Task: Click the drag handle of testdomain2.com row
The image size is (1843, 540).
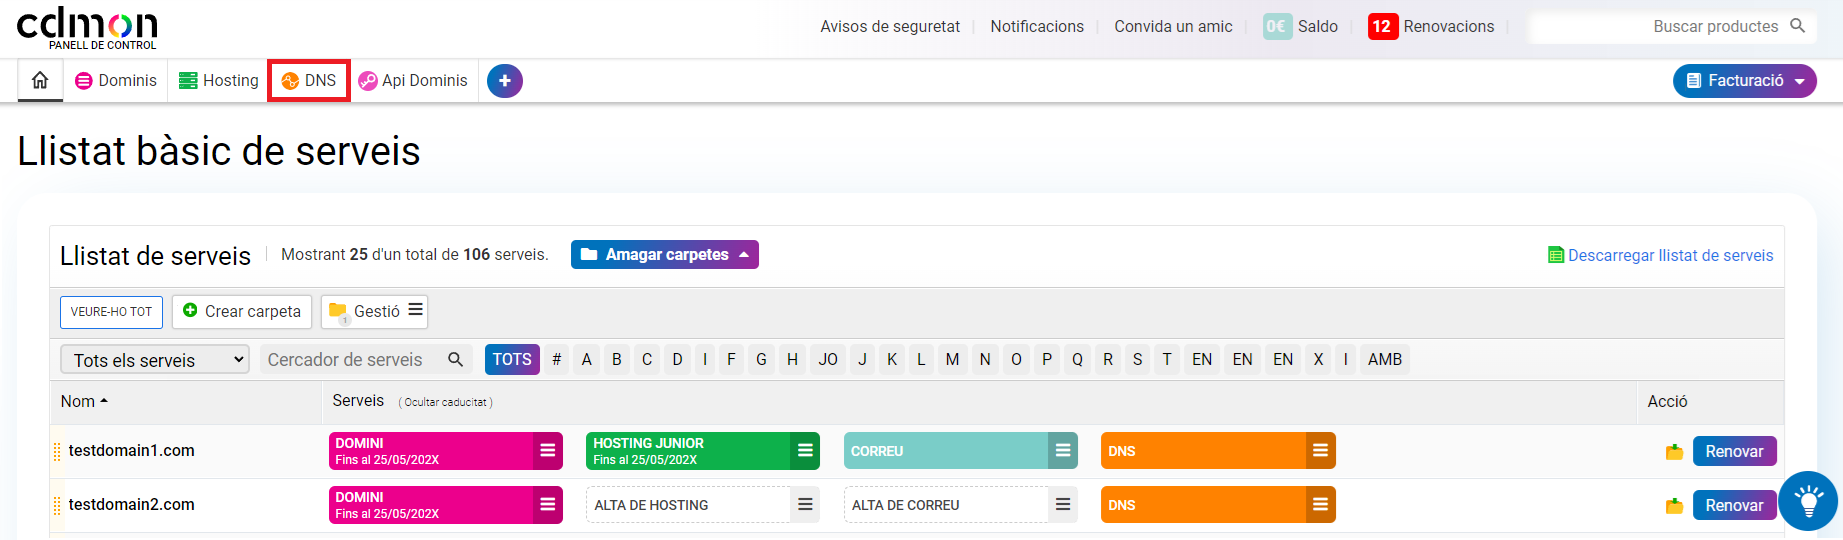Action: coord(57,505)
